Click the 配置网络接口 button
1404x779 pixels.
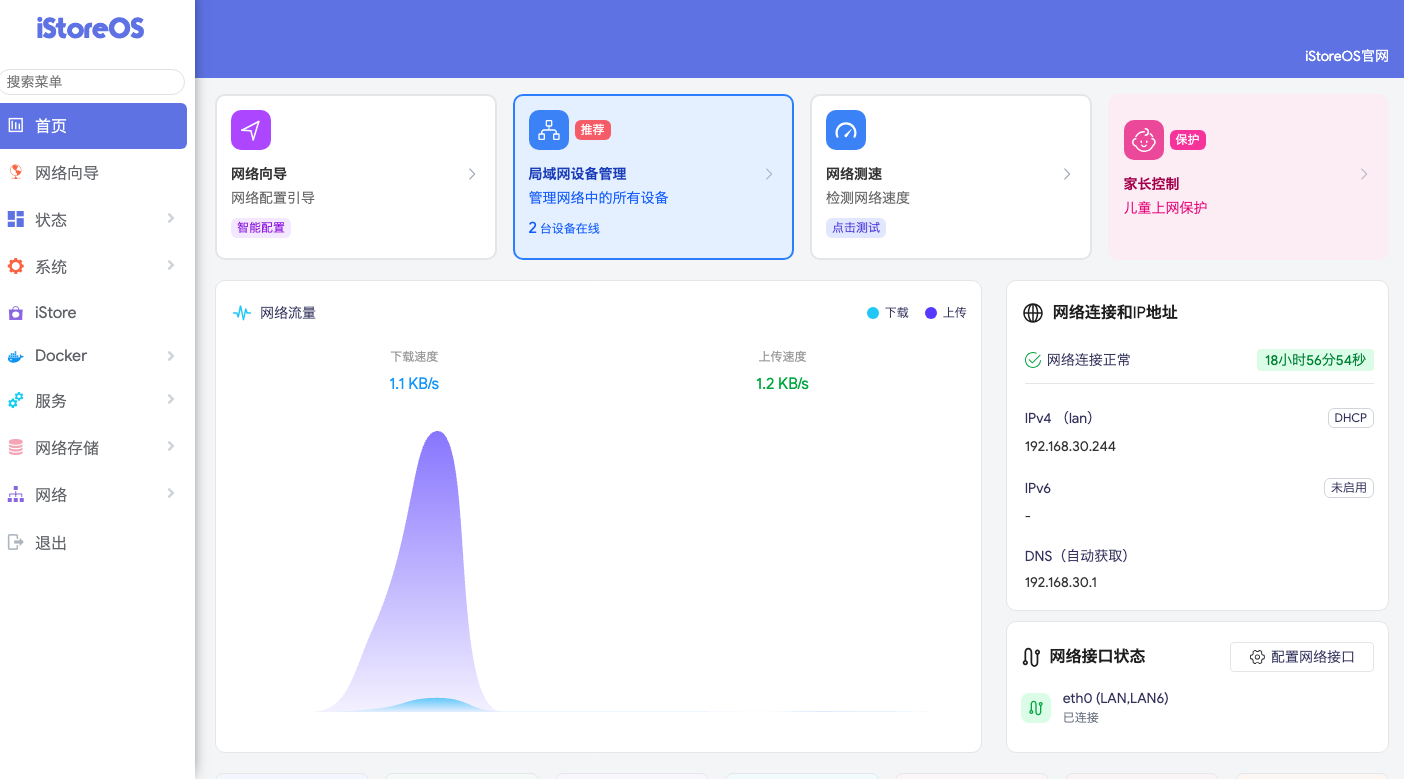point(1302,657)
